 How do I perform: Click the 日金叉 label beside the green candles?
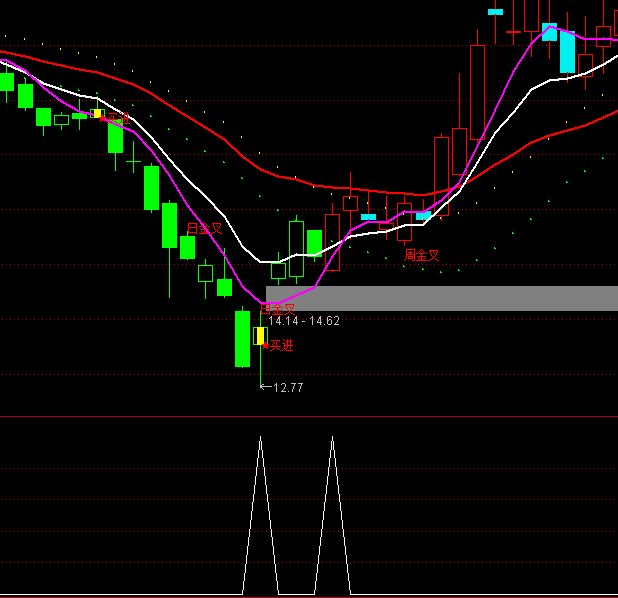[204, 228]
